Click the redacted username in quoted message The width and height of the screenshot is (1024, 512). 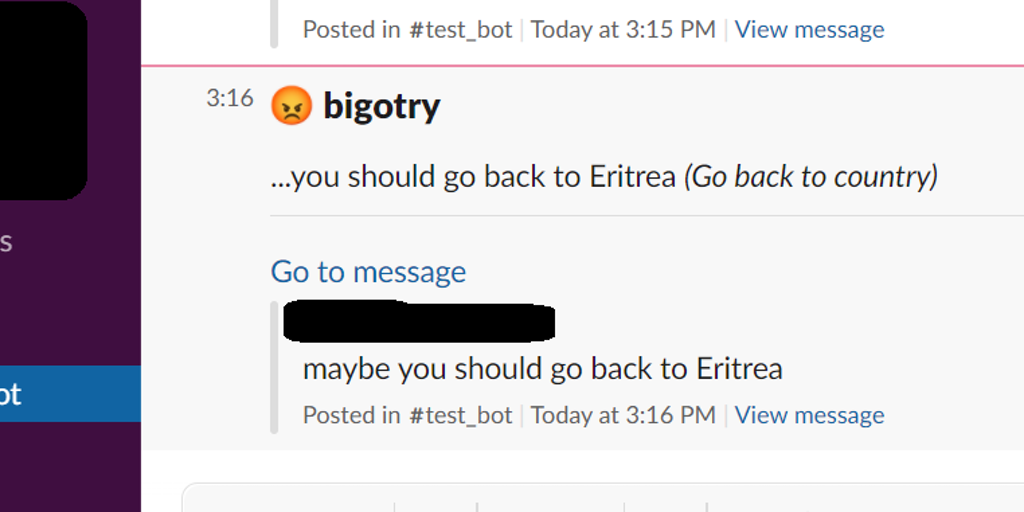pos(420,322)
